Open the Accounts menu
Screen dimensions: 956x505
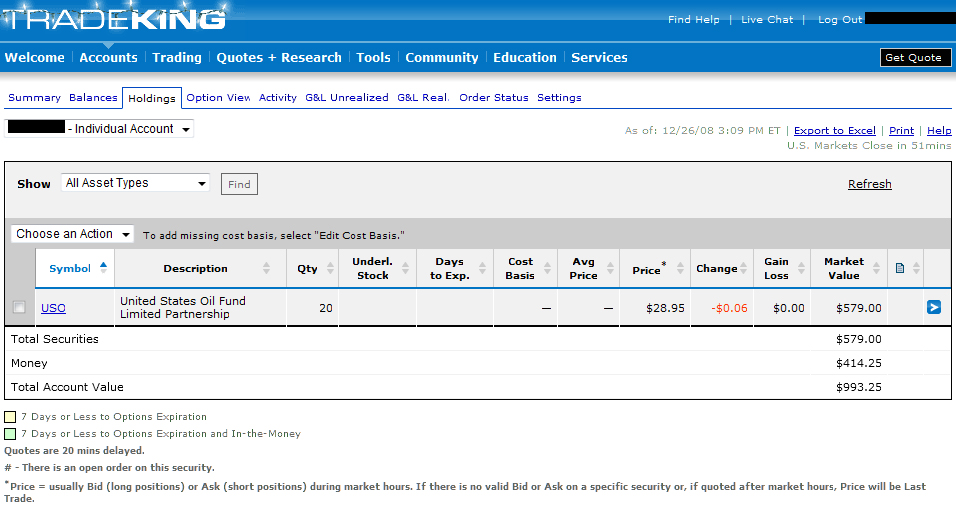(x=109, y=57)
